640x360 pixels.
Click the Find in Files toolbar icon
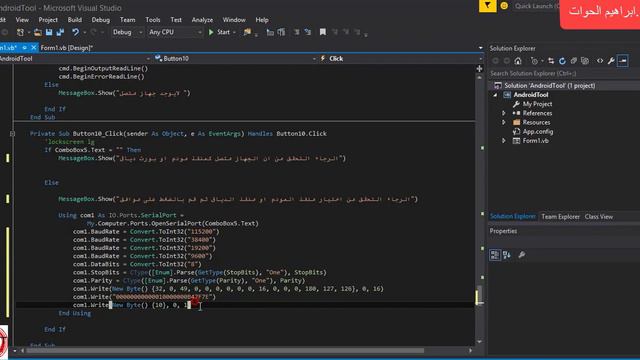point(247,32)
